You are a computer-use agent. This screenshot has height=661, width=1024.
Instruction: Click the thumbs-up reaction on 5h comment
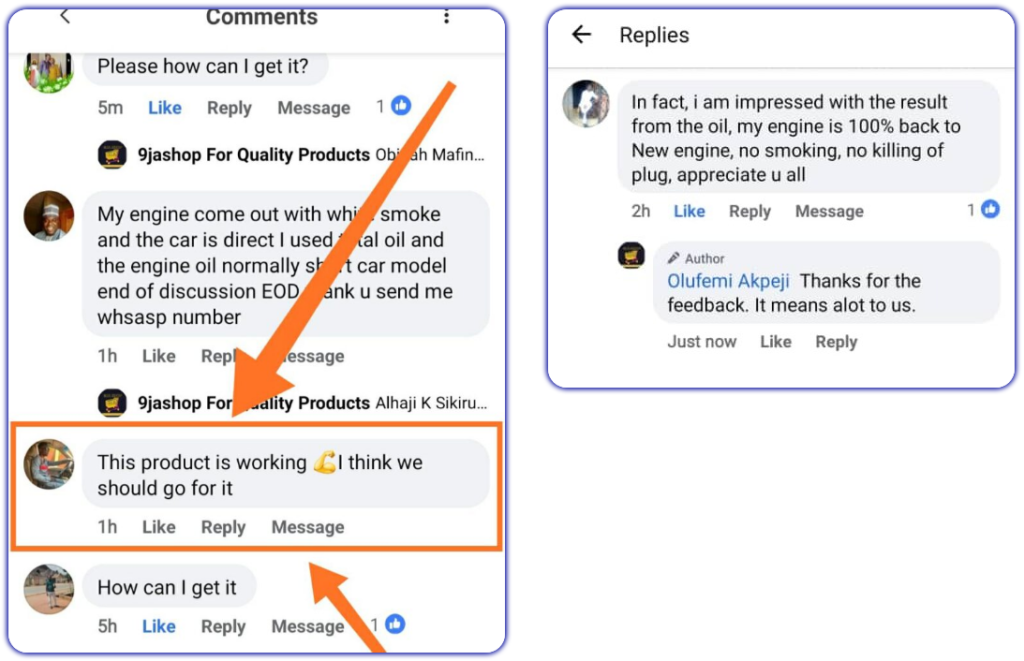[395, 624]
